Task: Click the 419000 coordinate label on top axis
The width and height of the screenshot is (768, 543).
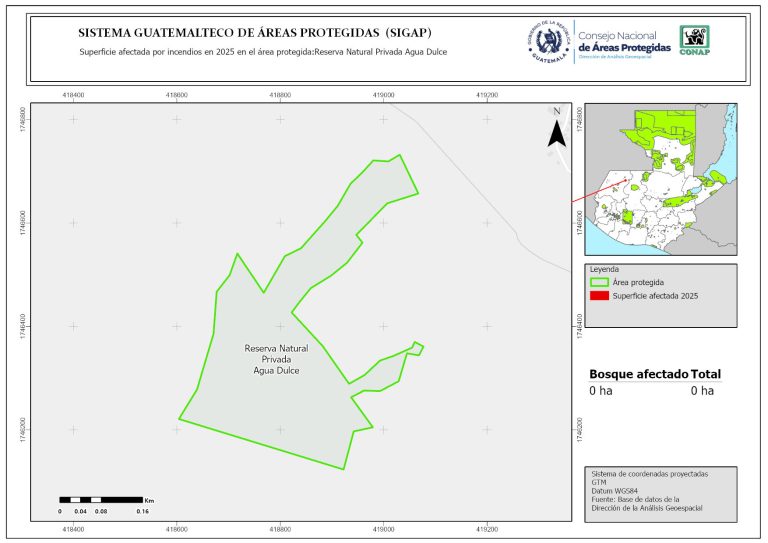Action: (384, 95)
